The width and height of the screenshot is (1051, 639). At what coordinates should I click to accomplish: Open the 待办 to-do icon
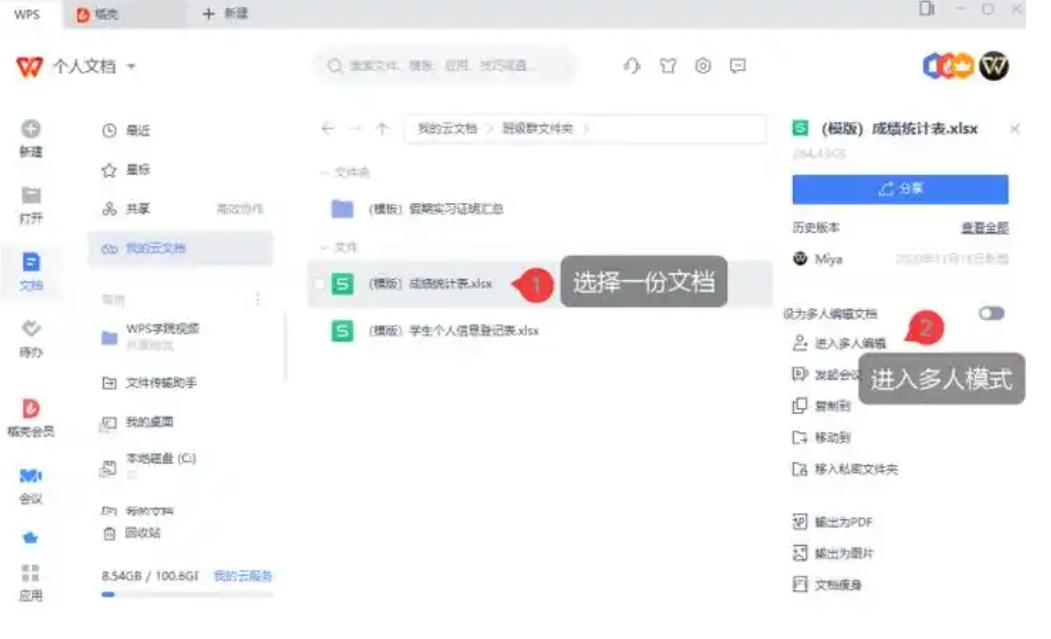[x=31, y=329]
